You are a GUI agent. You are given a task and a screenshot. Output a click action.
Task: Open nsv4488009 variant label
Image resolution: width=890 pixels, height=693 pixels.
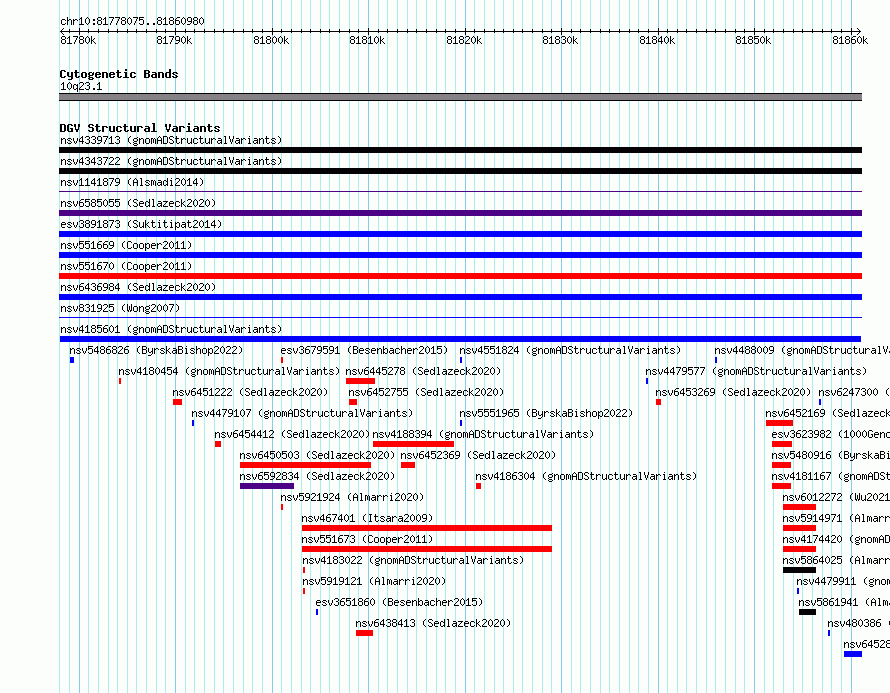[x=802, y=350]
